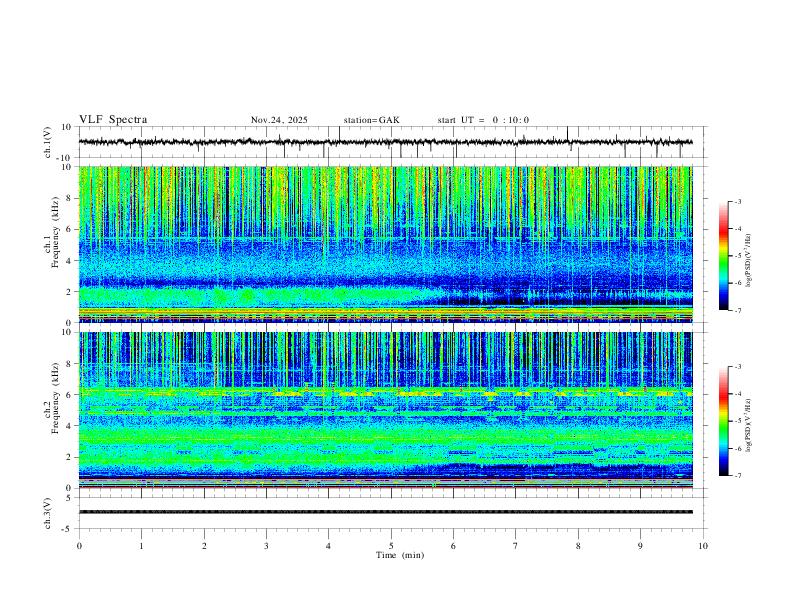The image size is (792, 612).
Task: Click the ch.3 voltage waveform trace
Action: [x=385, y=512]
